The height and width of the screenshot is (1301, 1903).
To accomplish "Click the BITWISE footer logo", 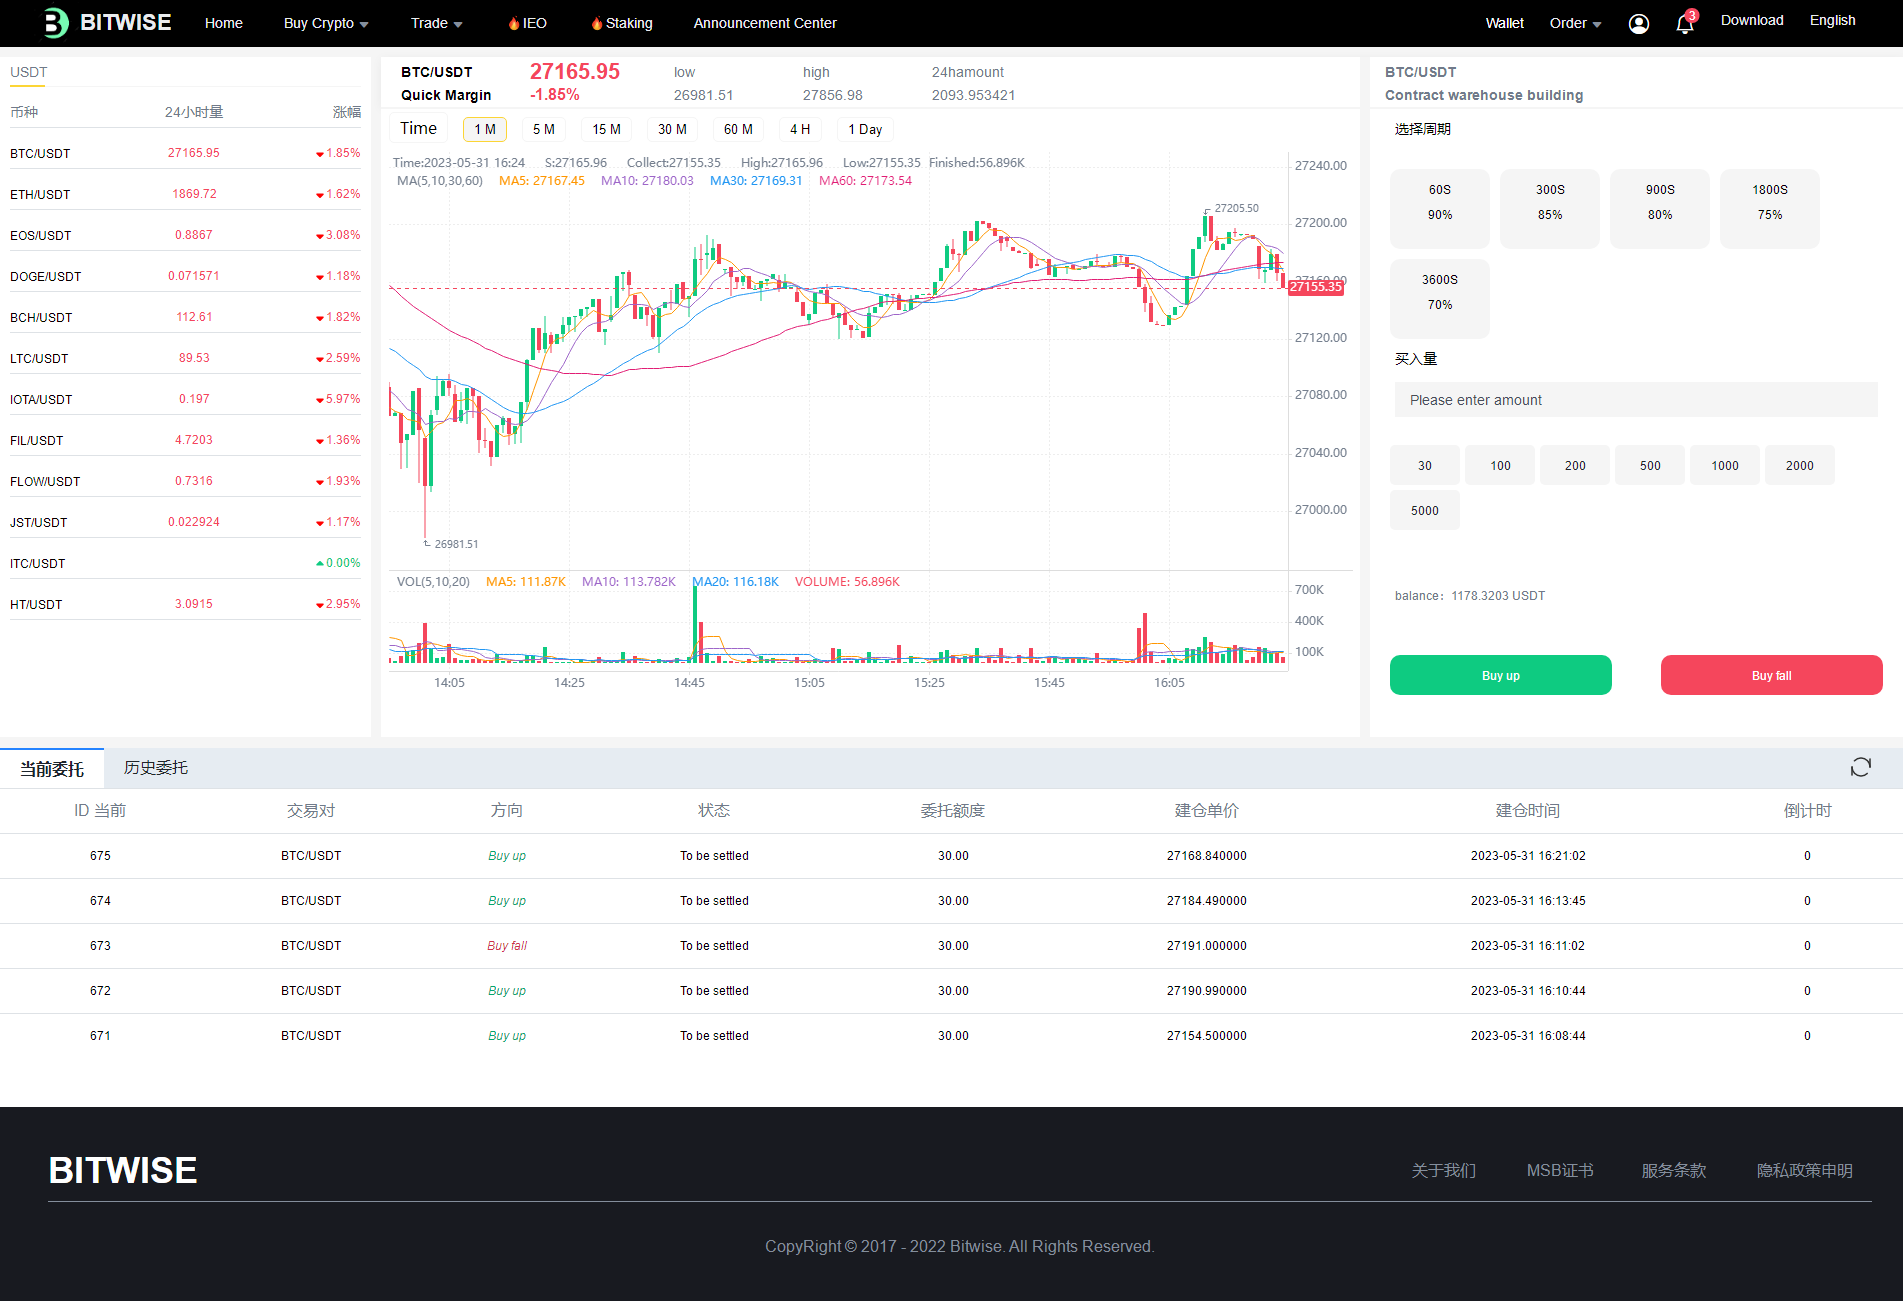I will click(x=123, y=1170).
